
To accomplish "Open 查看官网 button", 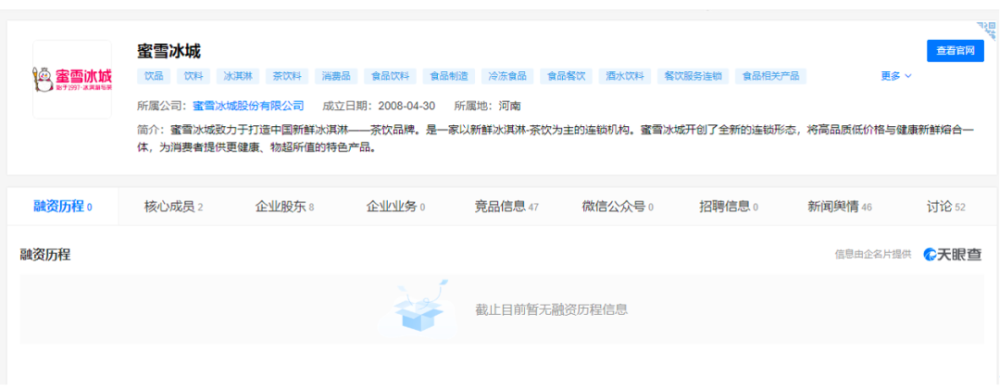I will (955, 51).
